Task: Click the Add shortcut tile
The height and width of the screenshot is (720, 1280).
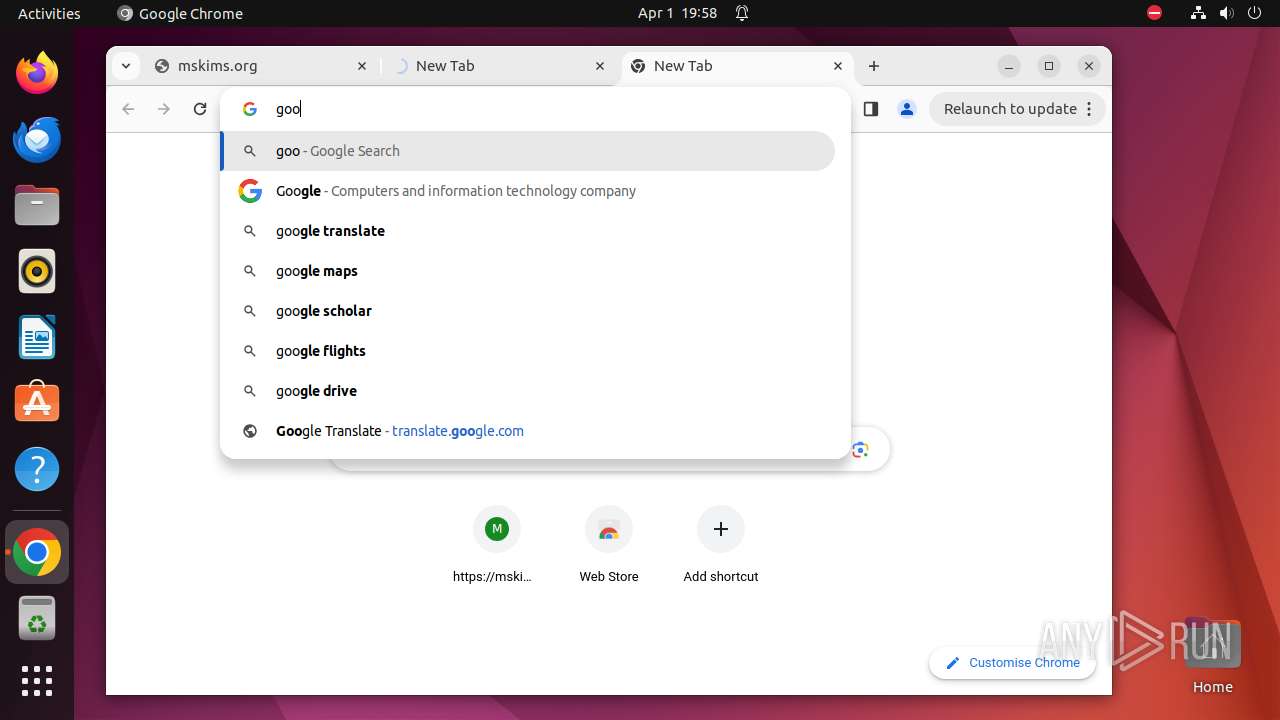Action: 721,545
